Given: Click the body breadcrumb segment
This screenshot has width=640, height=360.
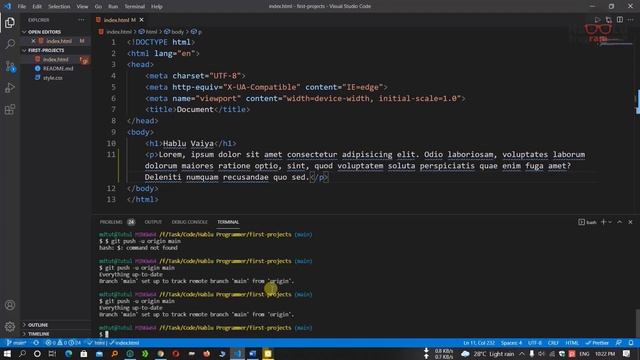Looking at the screenshot, I should click(174, 31).
